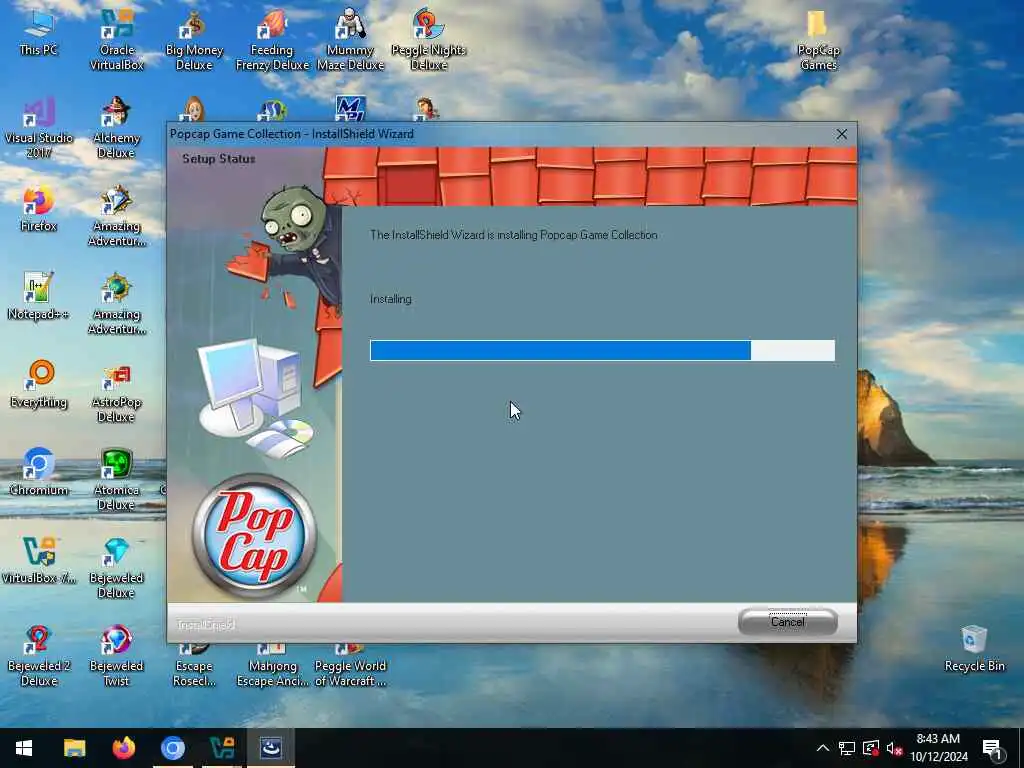Screen dimensions: 1024x768
Task: Open the clock showing 8:43 AM
Action: pos(938,748)
